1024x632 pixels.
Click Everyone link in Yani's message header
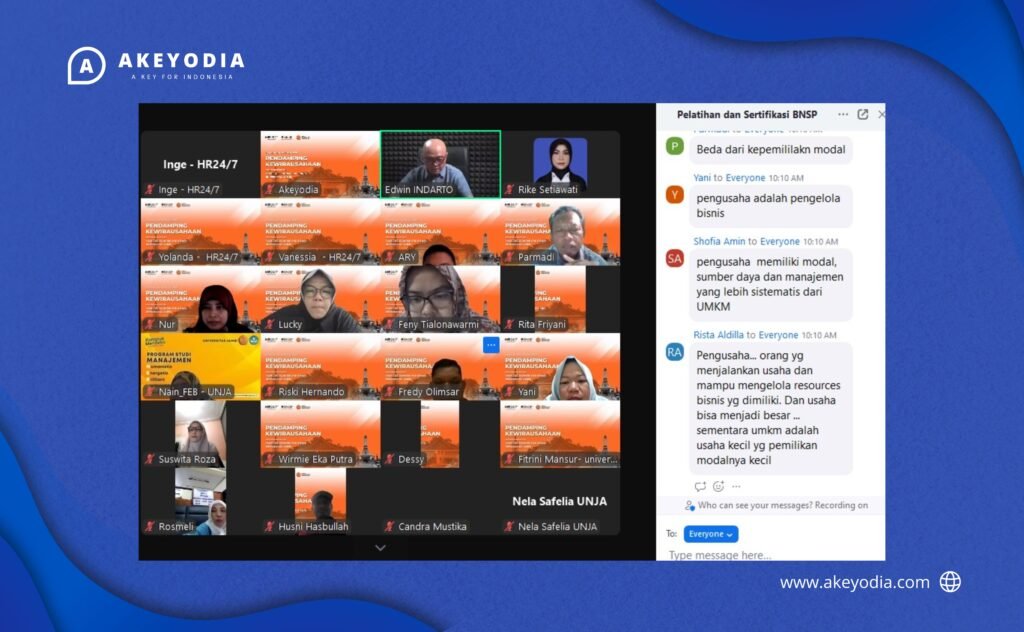[745, 178]
